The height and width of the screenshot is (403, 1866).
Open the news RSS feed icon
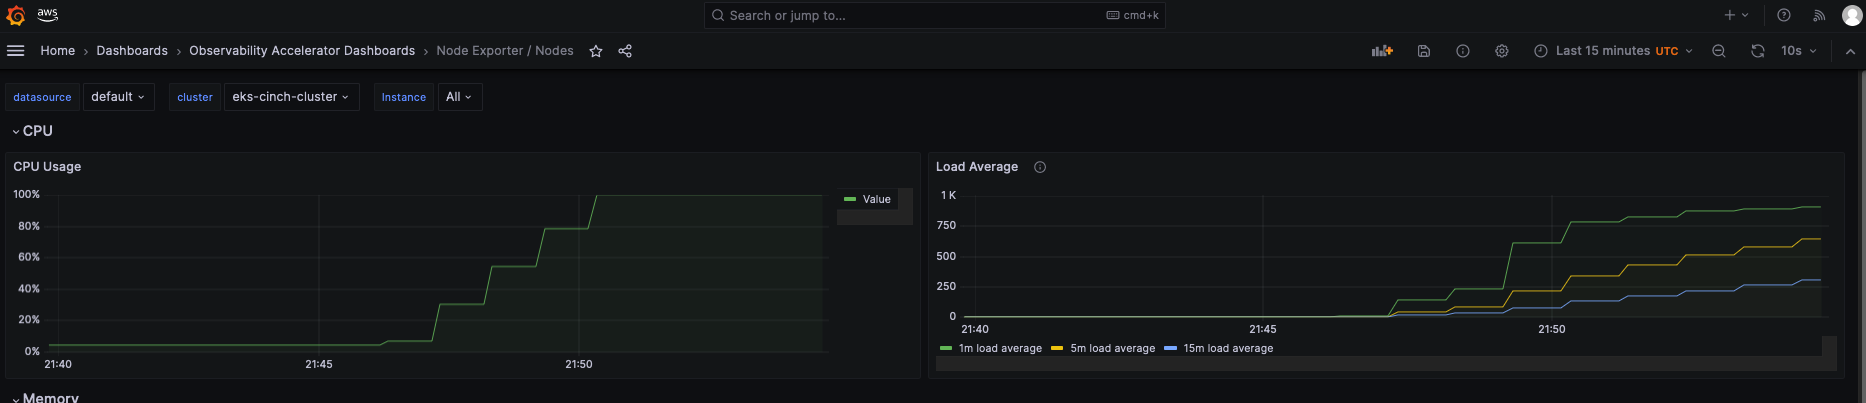tap(1819, 15)
